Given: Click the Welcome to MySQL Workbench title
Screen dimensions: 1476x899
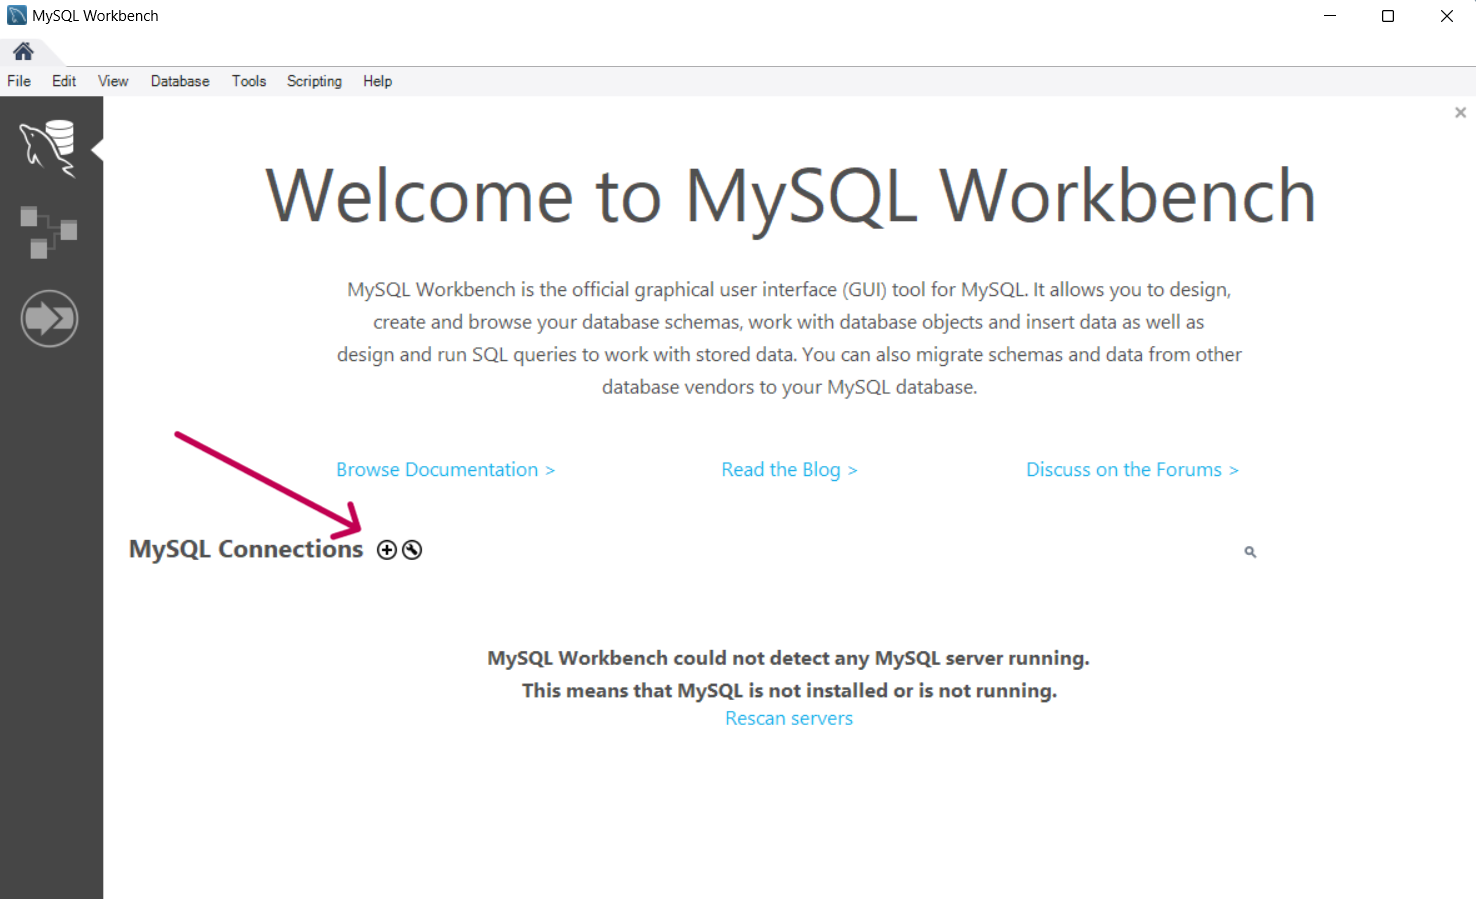Looking at the screenshot, I should pyautogui.click(x=790, y=196).
